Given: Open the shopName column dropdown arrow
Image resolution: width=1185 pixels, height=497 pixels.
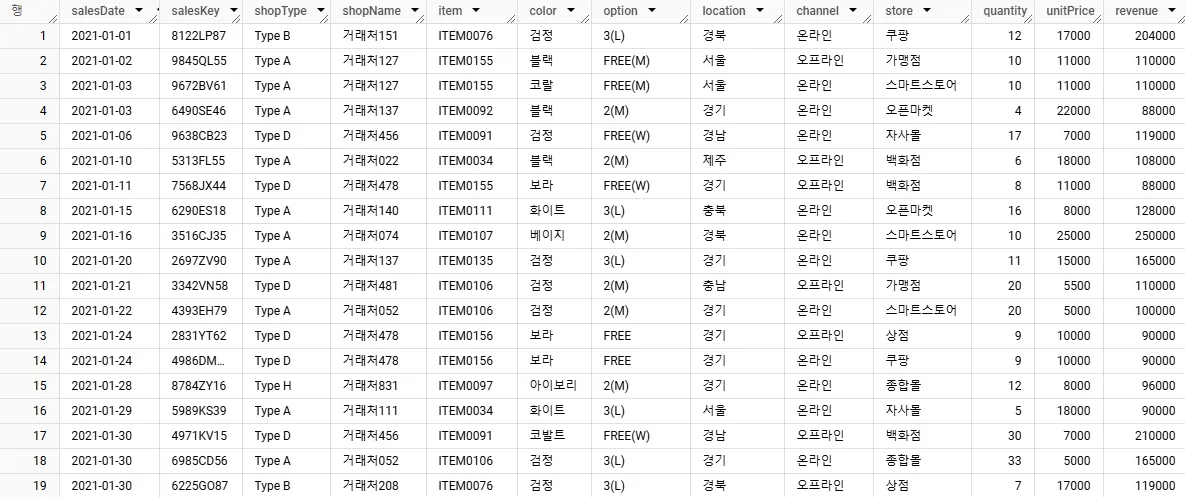Looking at the screenshot, I should (416, 11).
